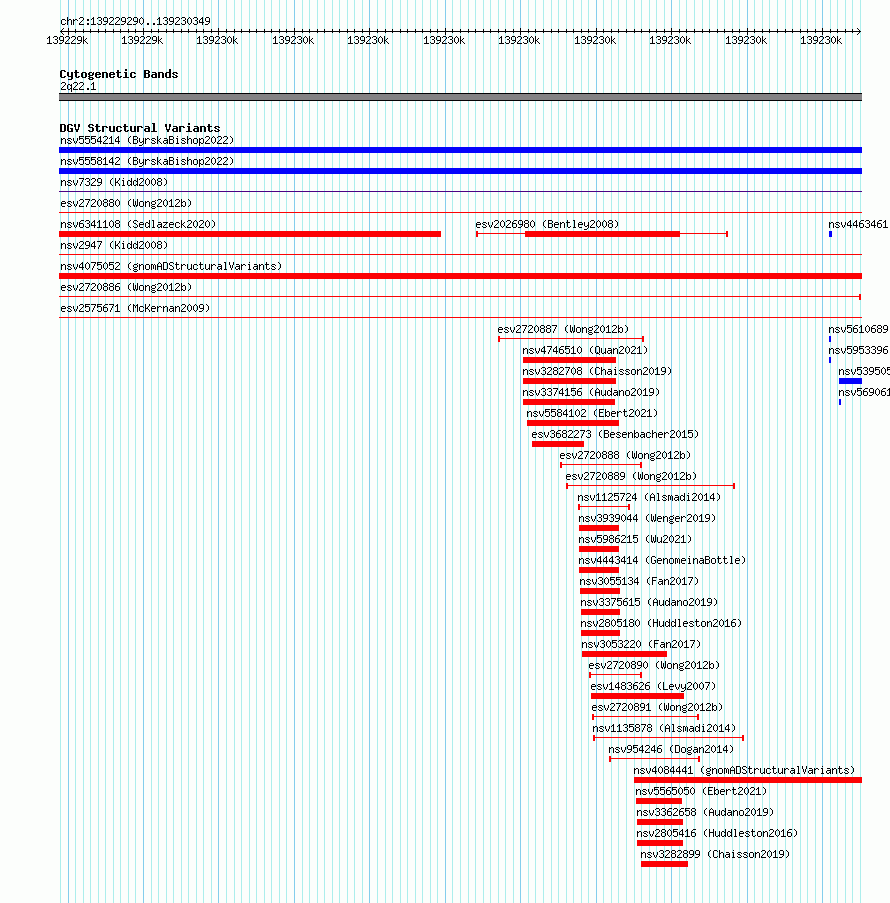
Task: Click the red bar under nsv3053220
Action: pos(624,654)
